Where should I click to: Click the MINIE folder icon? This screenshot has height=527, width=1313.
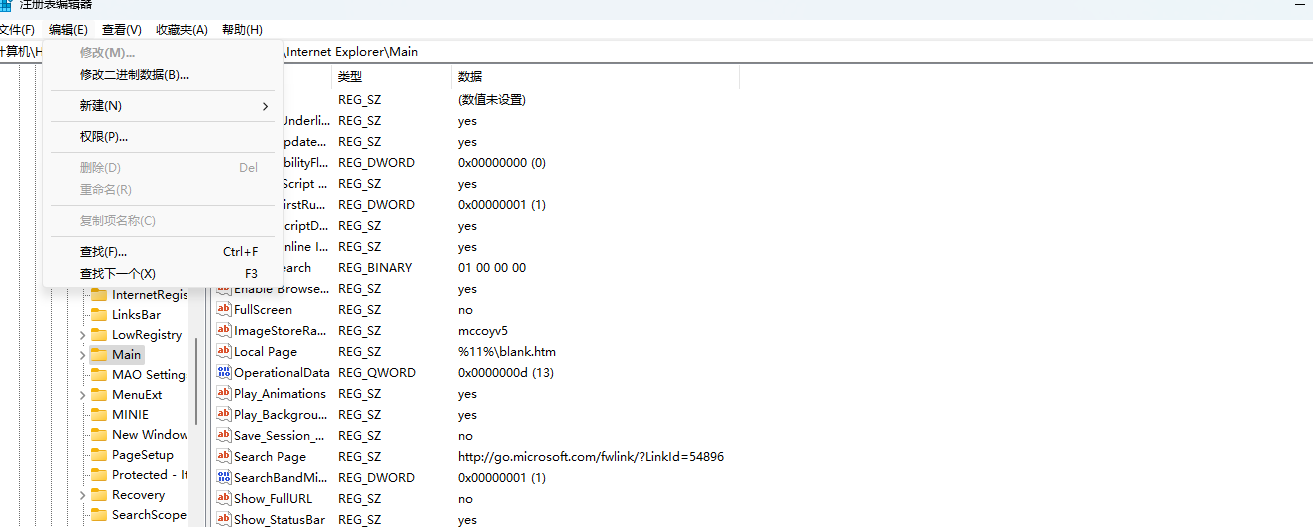98,415
